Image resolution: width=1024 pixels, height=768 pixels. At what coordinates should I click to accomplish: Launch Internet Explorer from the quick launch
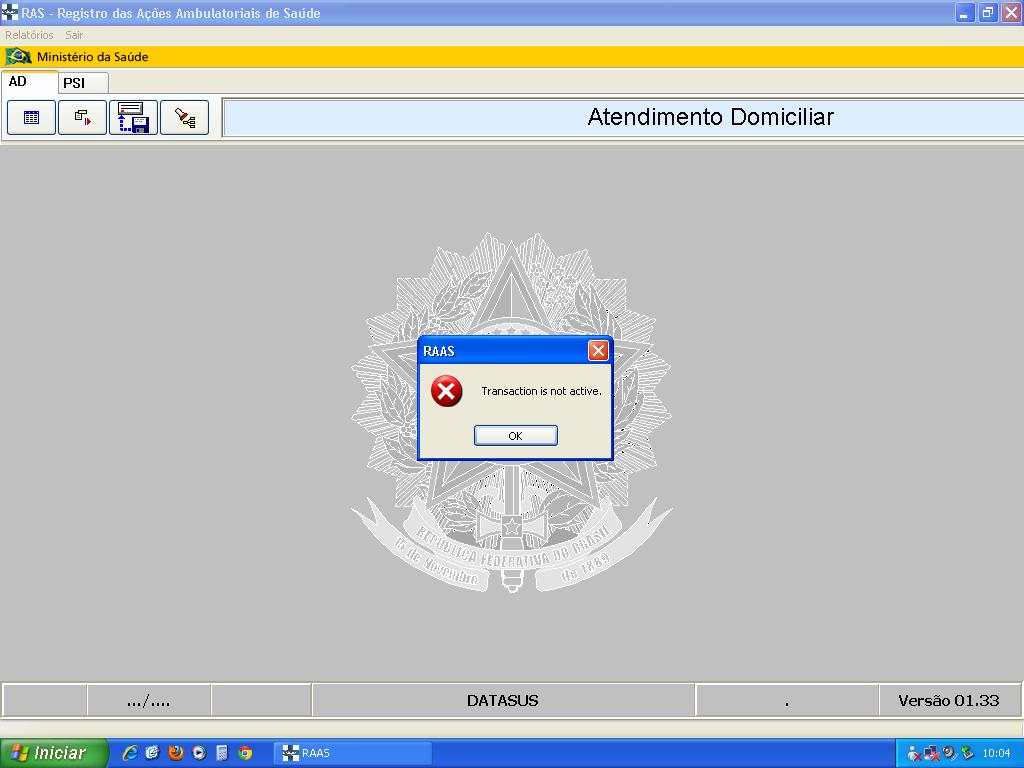coord(130,753)
